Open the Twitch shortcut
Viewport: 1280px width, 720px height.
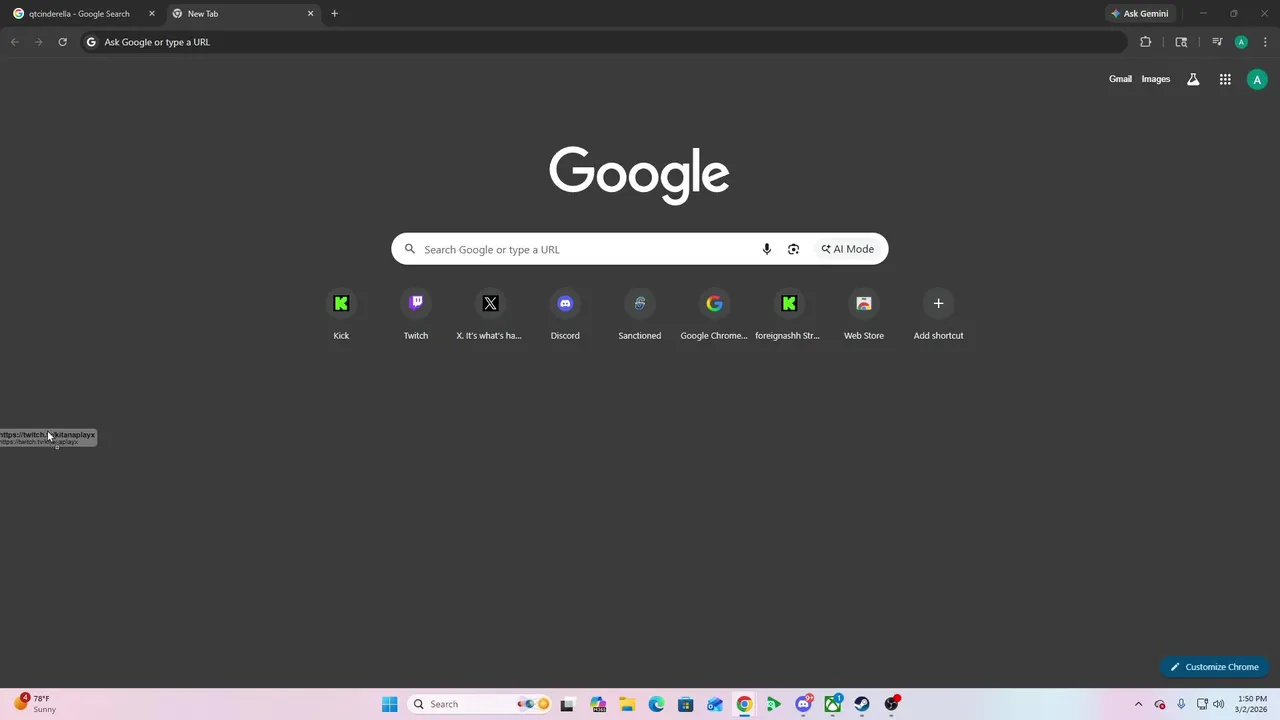click(416, 315)
